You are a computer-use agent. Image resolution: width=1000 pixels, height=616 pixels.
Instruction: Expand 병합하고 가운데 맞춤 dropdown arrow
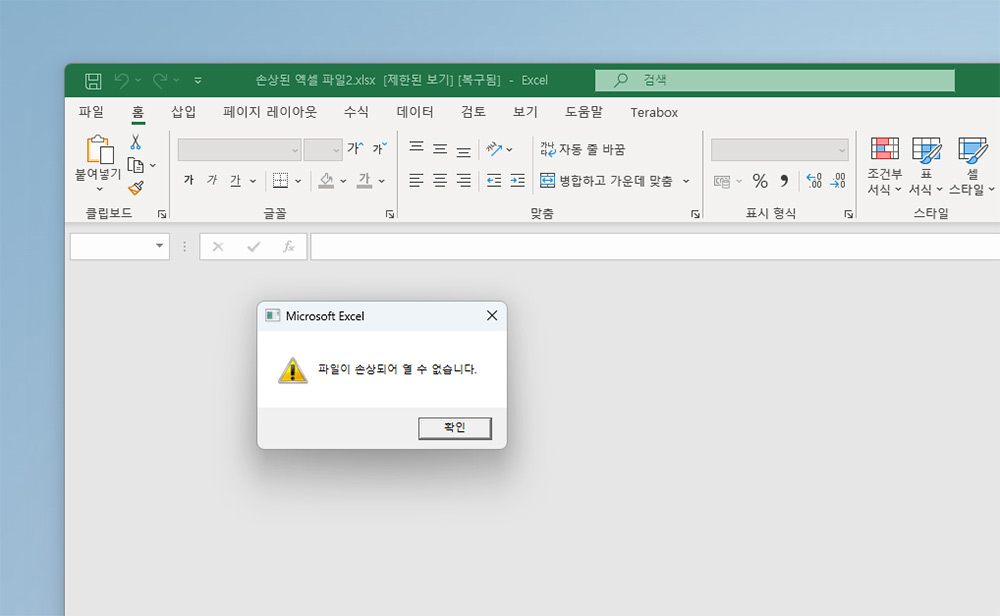[686, 181]
